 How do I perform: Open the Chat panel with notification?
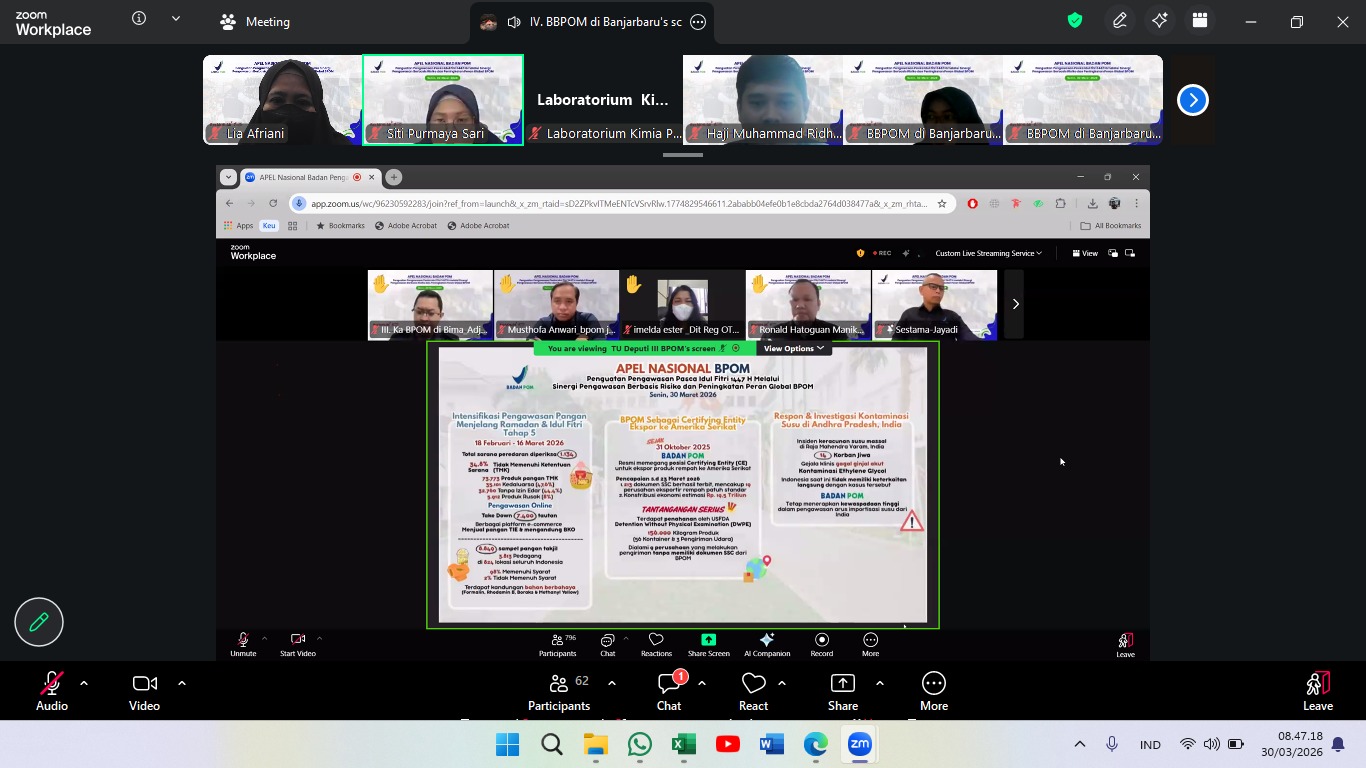coord(669,690)
